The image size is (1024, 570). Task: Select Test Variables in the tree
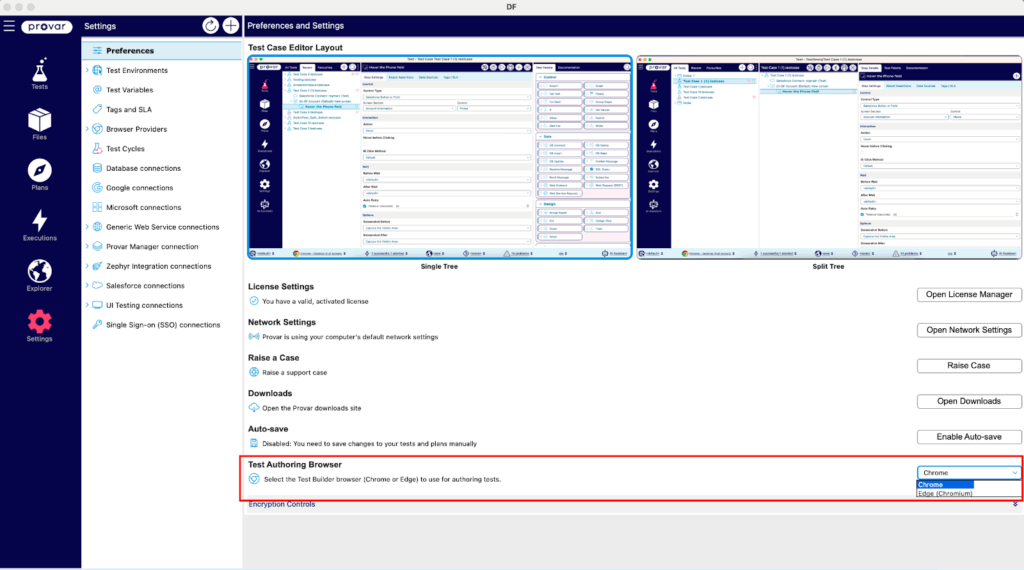(x=129, y=89)
